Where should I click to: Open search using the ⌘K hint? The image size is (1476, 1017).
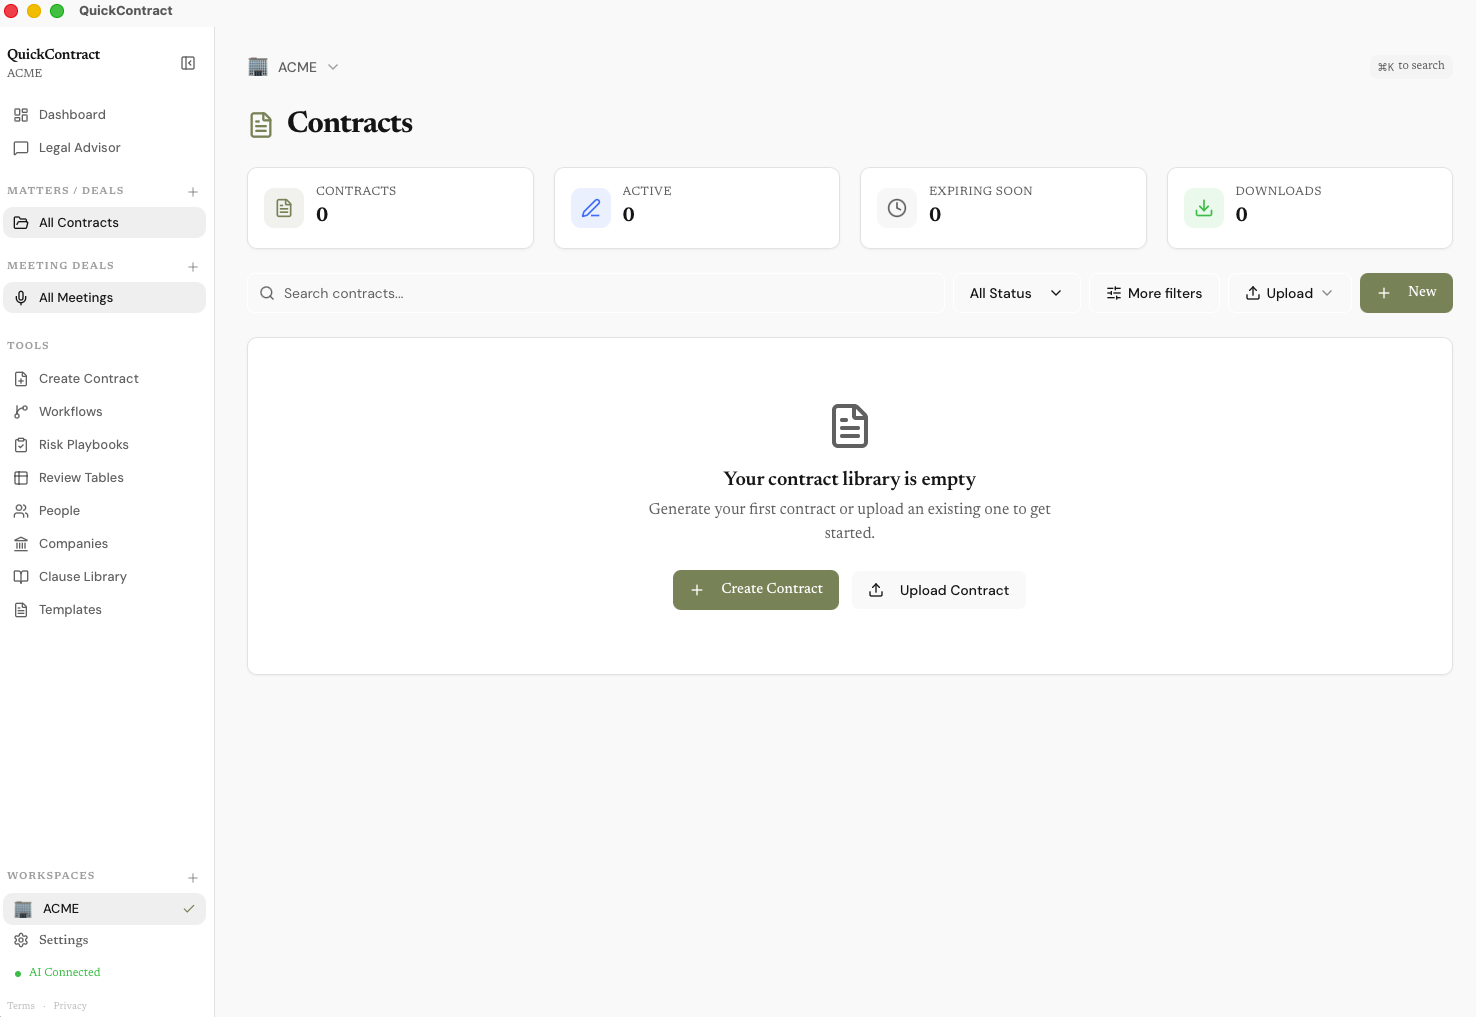(x=1411, y=66)
